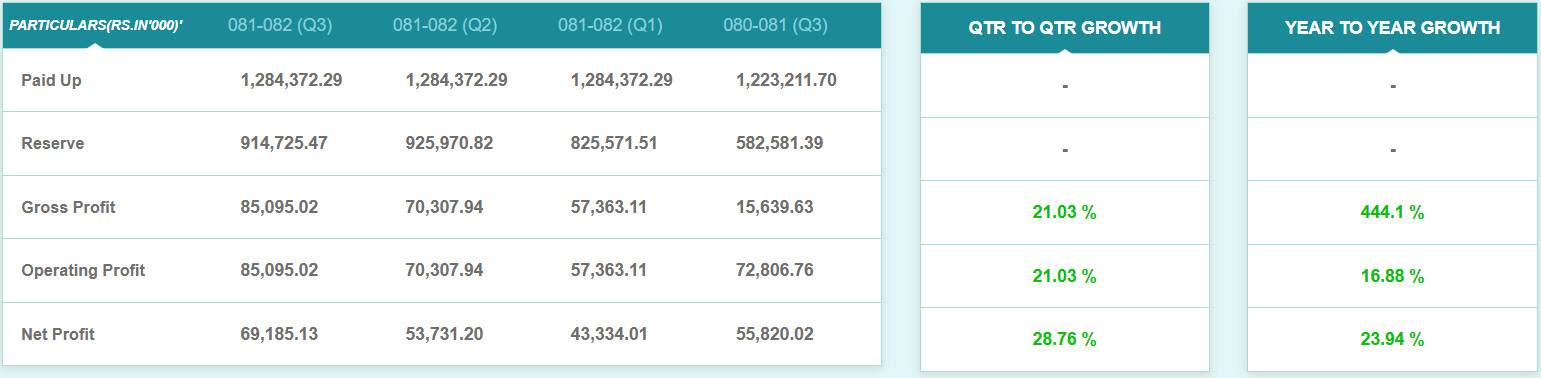Click the QTR TO QTR GROWTH header

click(1065, 28)
